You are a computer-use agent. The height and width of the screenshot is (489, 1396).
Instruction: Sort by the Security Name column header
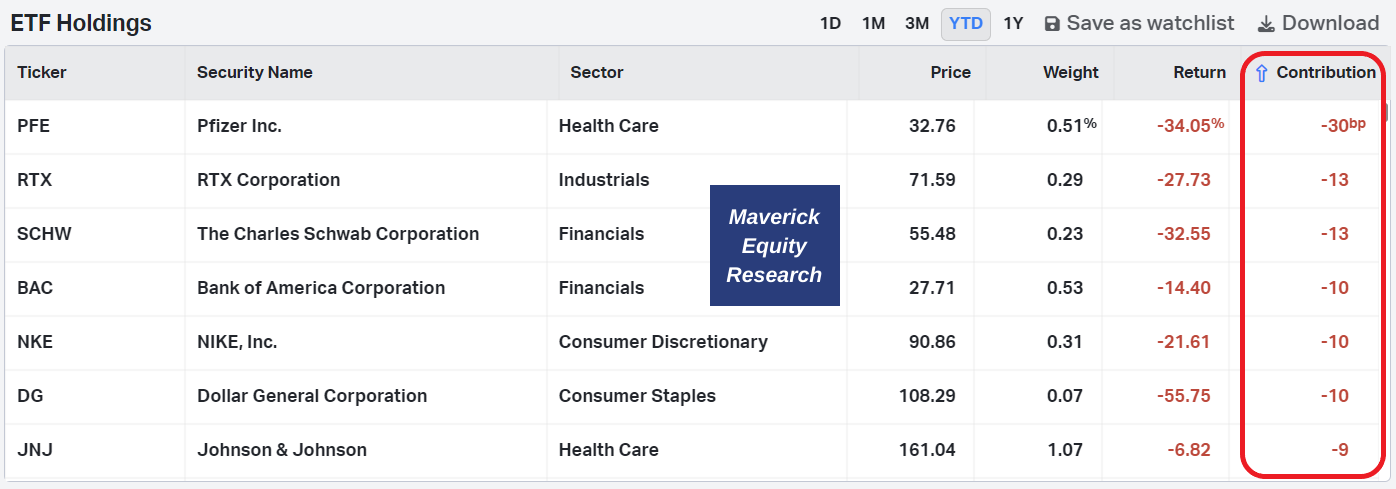[x=255, y=72]
